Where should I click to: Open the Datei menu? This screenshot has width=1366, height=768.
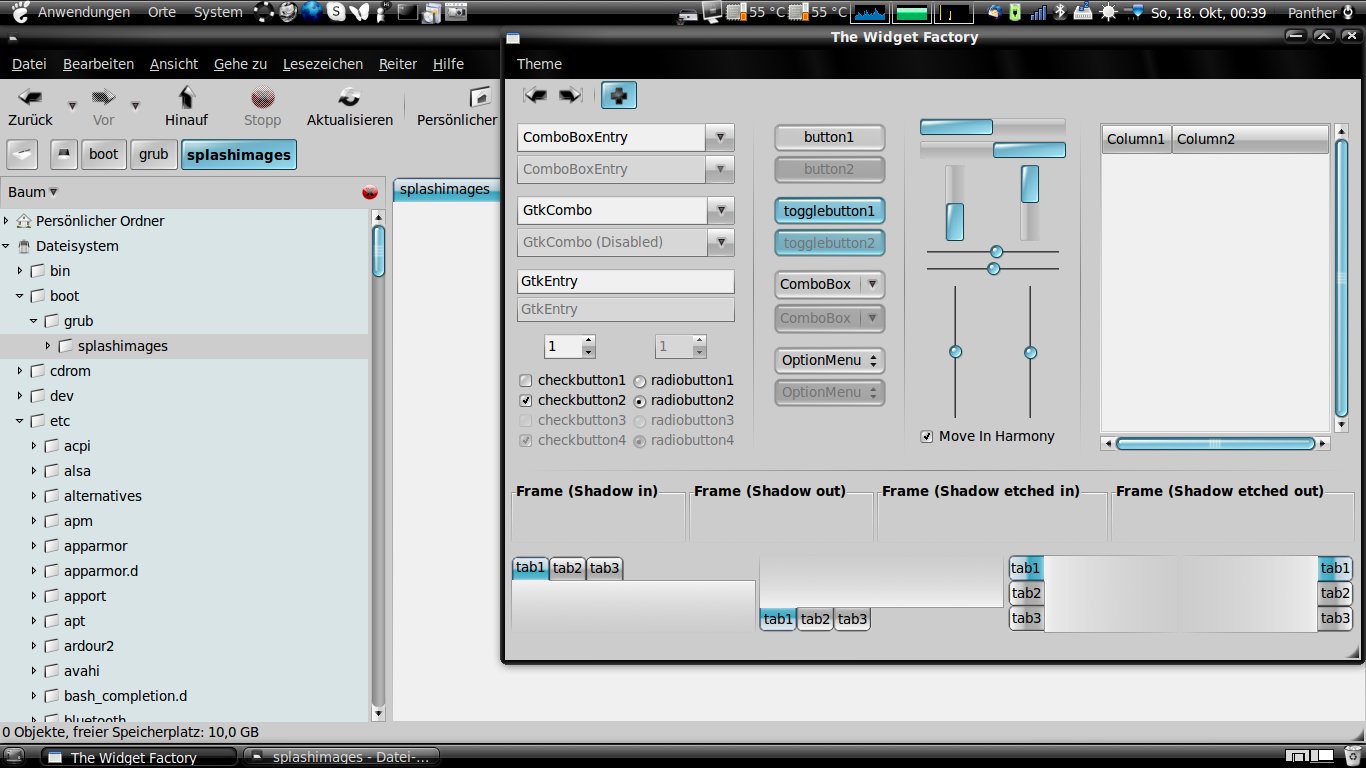click(29, 63)
